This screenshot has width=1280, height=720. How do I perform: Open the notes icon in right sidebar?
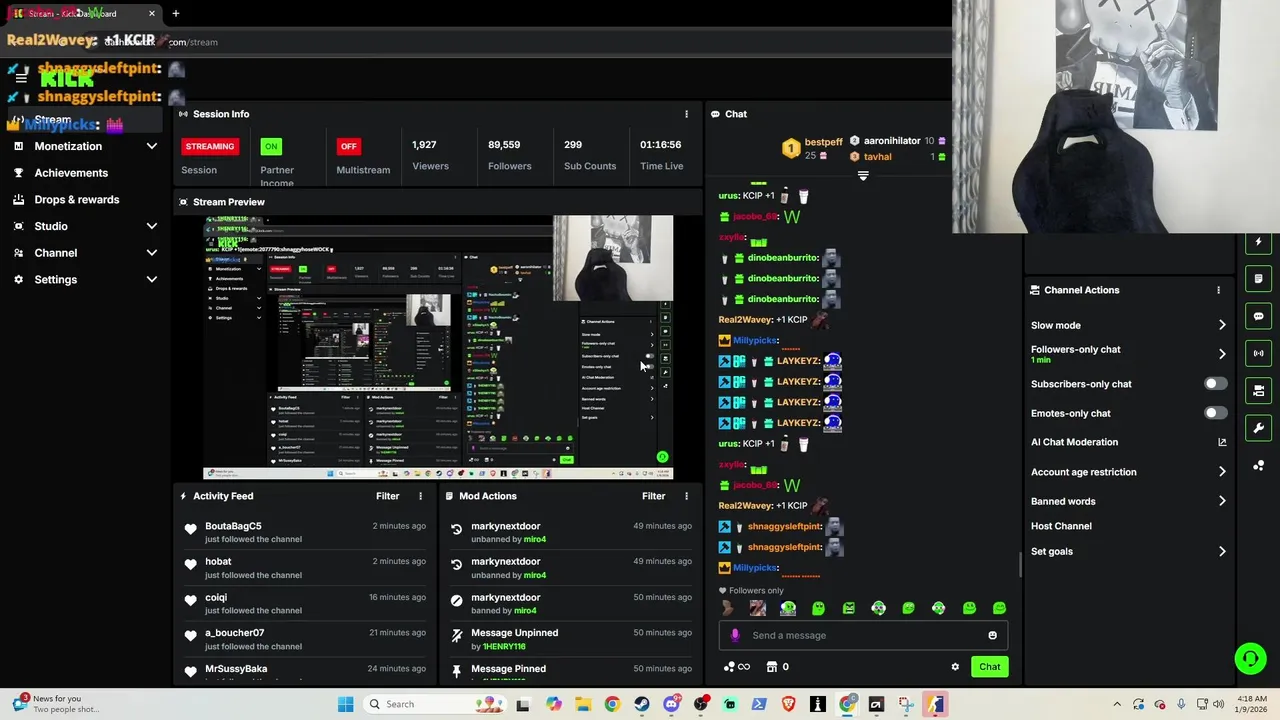pos(1259,279)
